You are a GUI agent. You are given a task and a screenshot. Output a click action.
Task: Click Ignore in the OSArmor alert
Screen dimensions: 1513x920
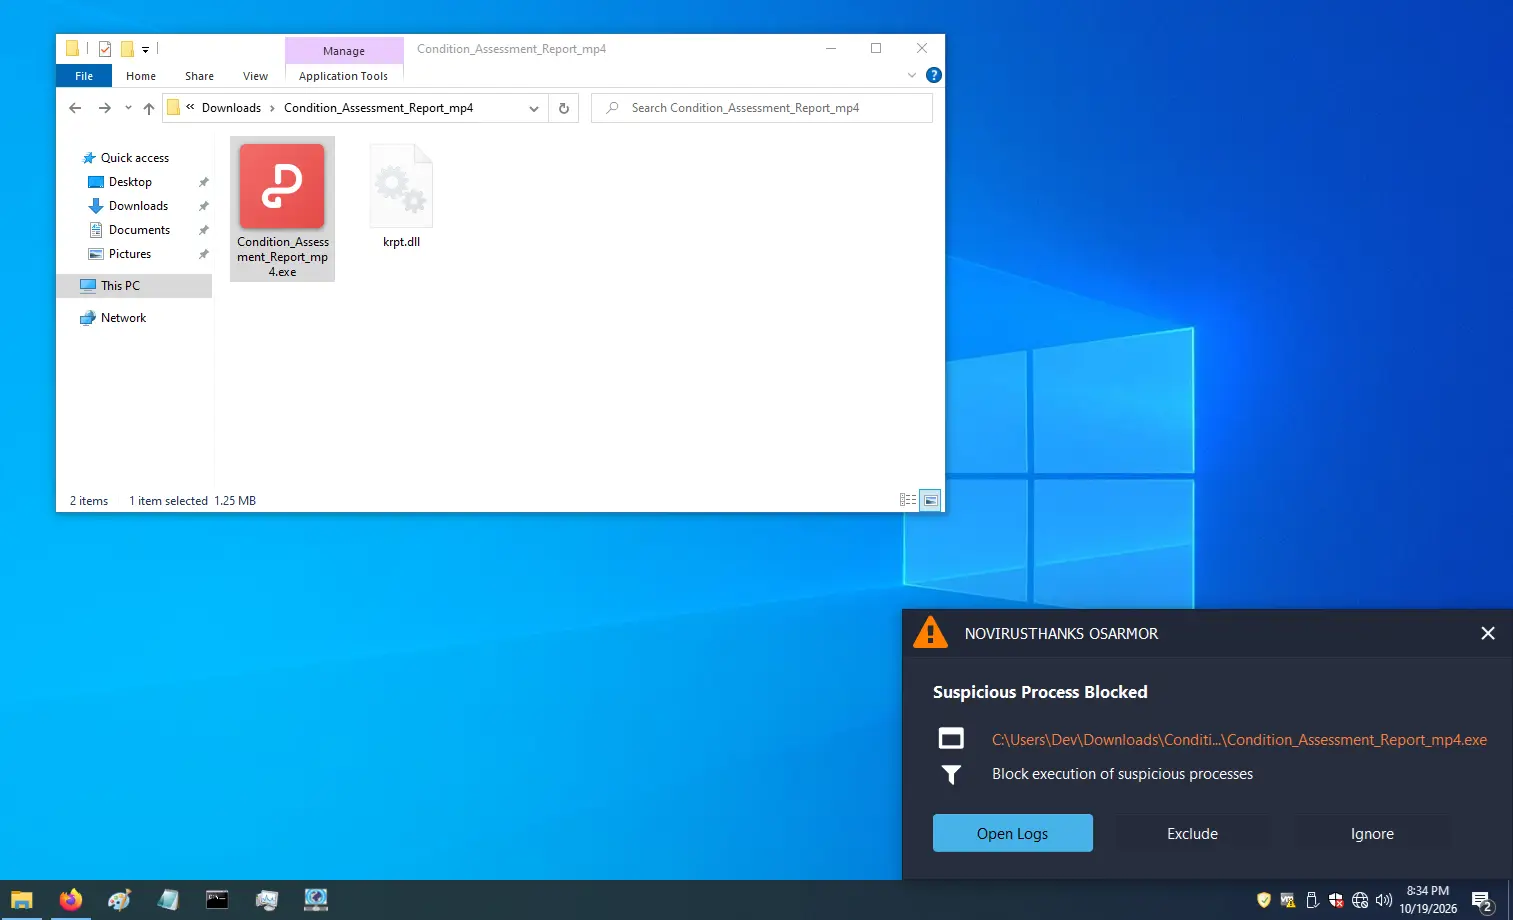click(1372, 833)
